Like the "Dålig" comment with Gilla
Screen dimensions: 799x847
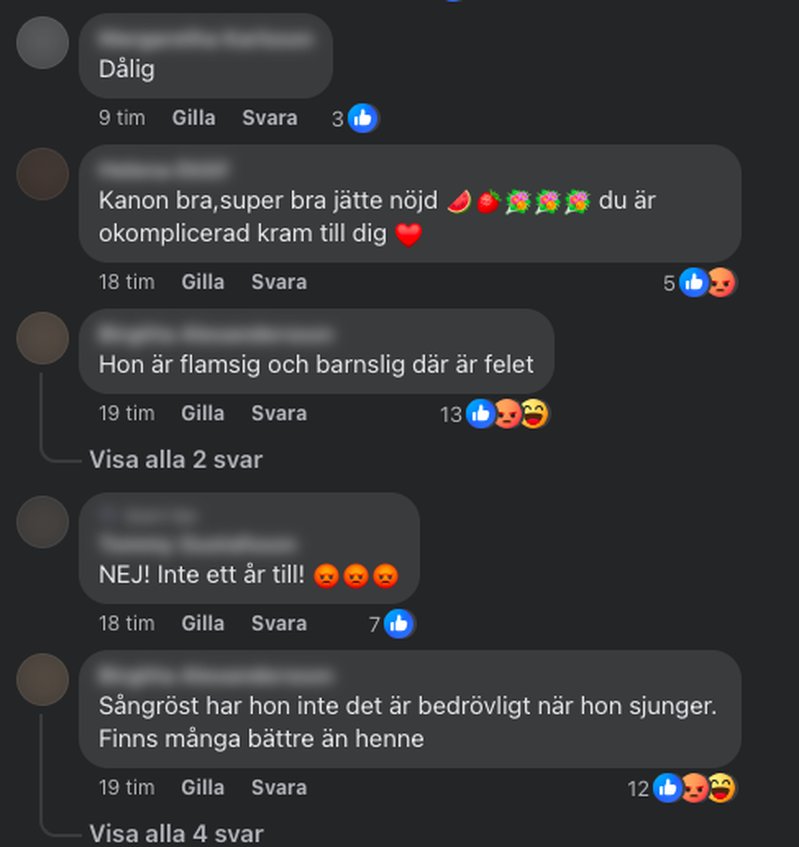(193, 118)
